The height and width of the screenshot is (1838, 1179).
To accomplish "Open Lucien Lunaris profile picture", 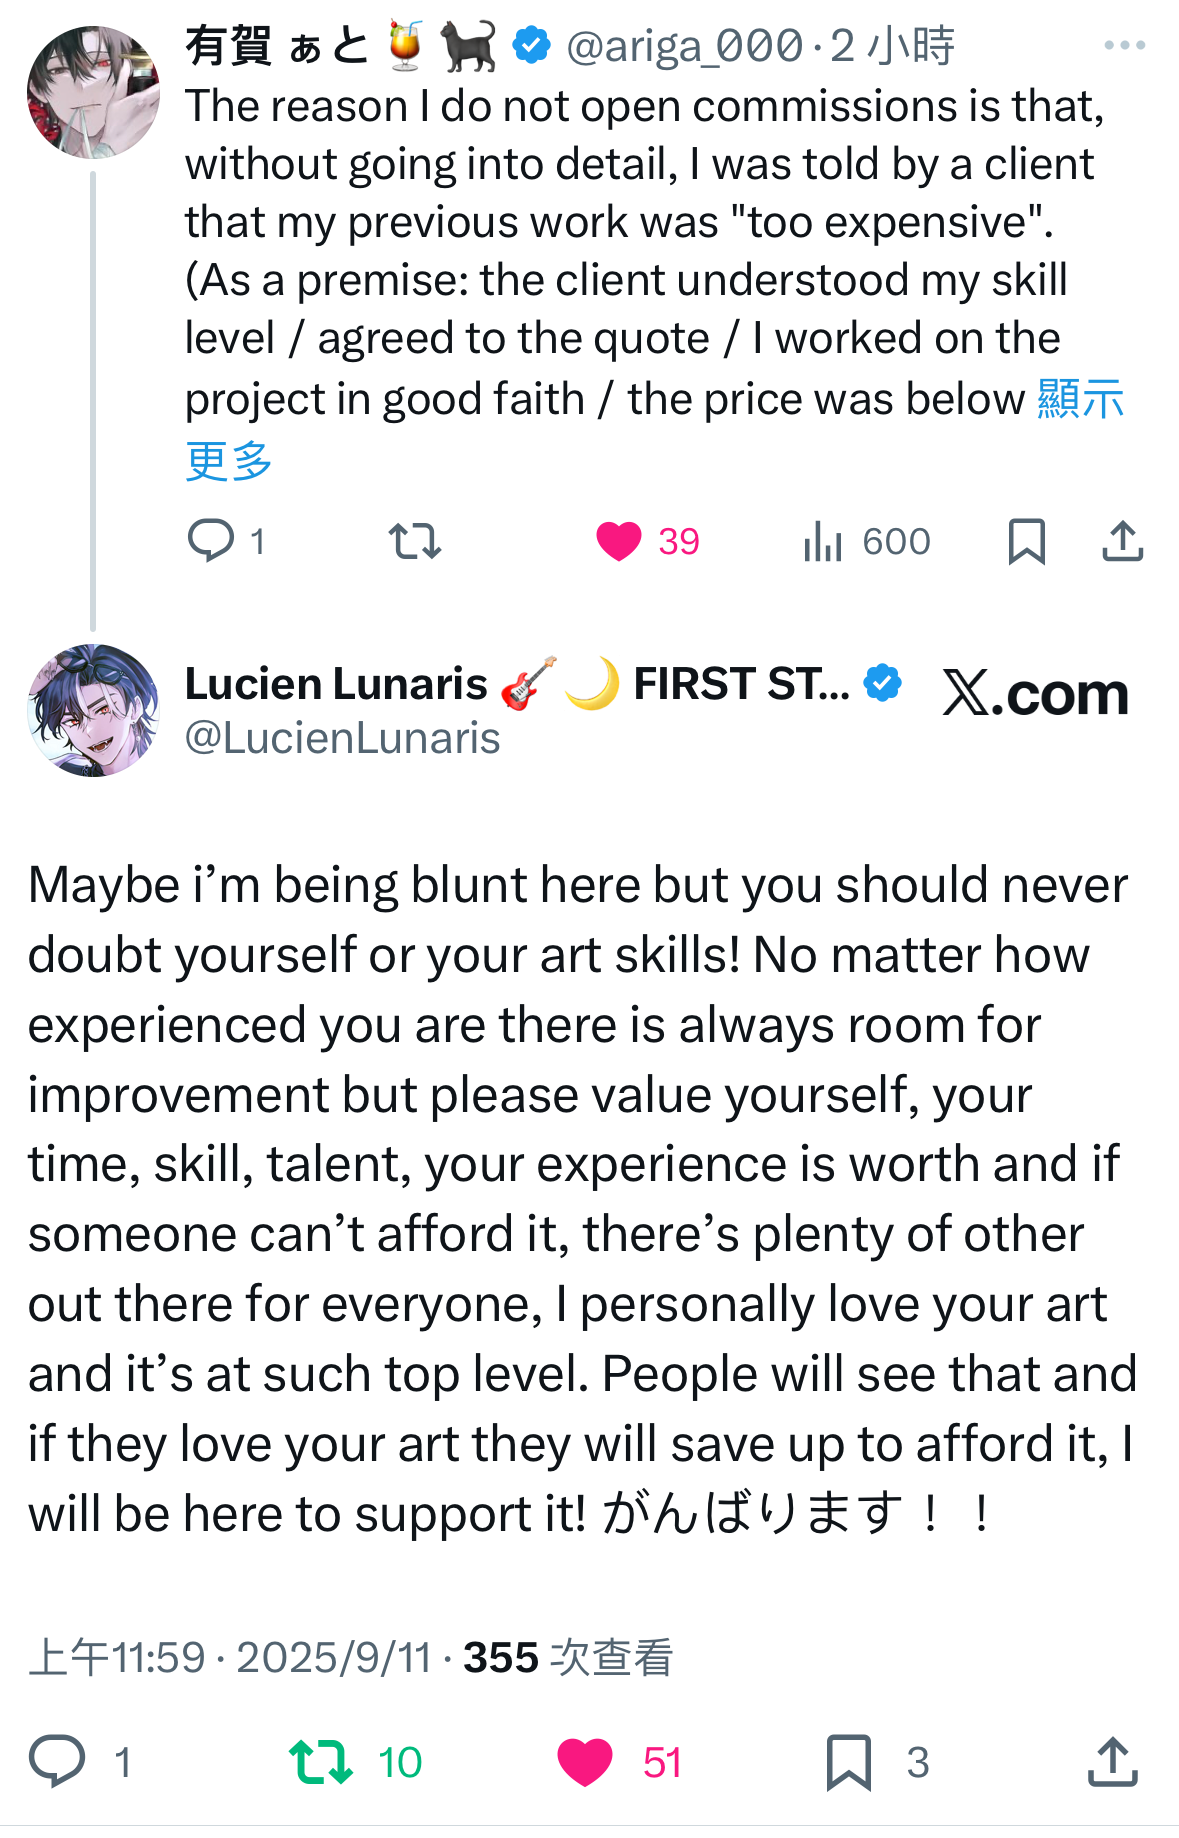I will coord(93,710).
